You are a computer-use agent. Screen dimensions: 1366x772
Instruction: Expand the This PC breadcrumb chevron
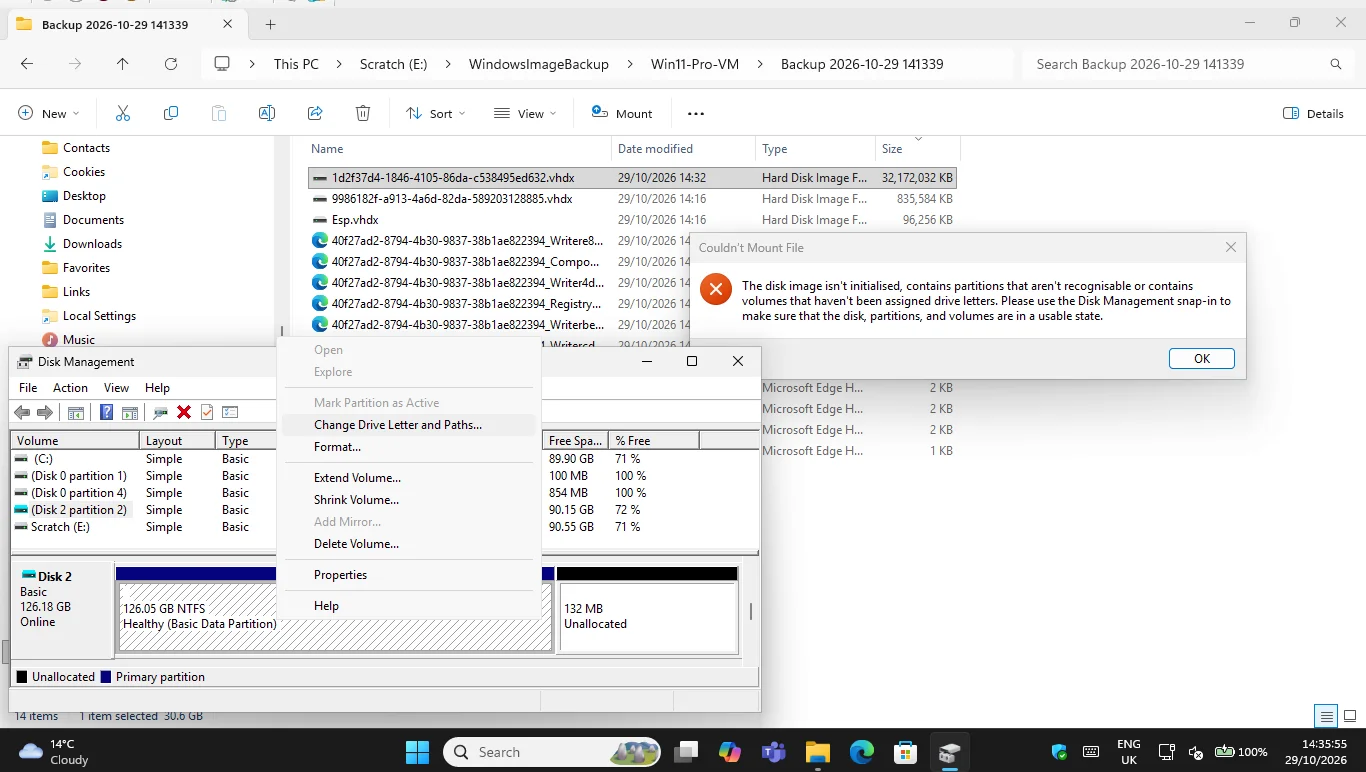pos(339,64)
